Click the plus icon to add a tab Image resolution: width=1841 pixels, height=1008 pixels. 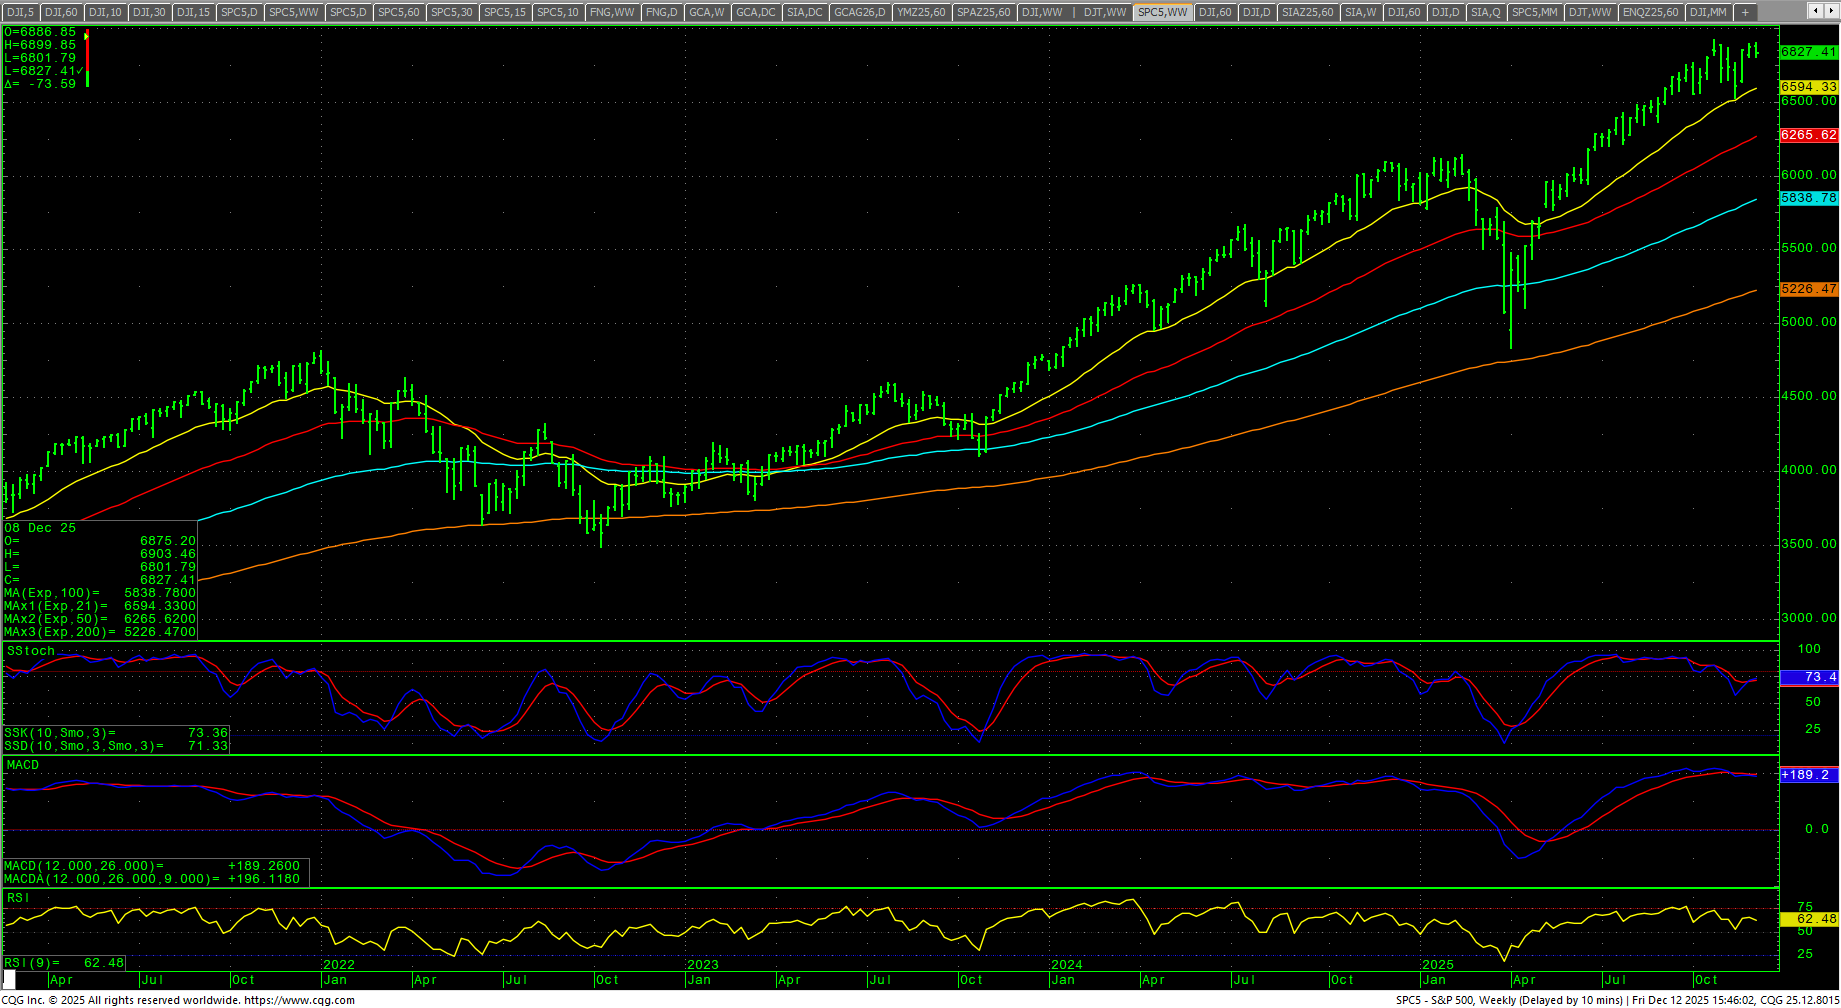pyautogui.click(x=1744, y=12)
